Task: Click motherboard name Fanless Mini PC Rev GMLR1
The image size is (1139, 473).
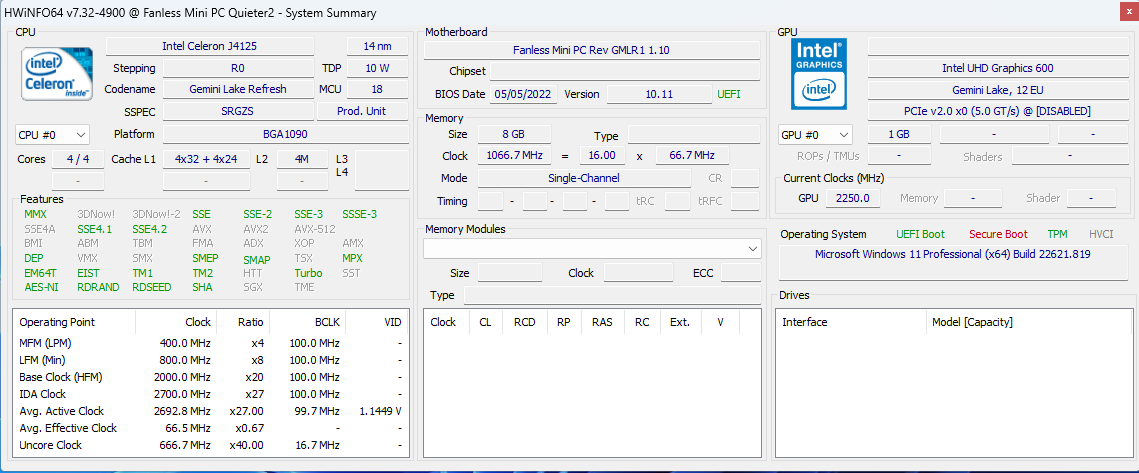Action: click(x=592, y=50)
